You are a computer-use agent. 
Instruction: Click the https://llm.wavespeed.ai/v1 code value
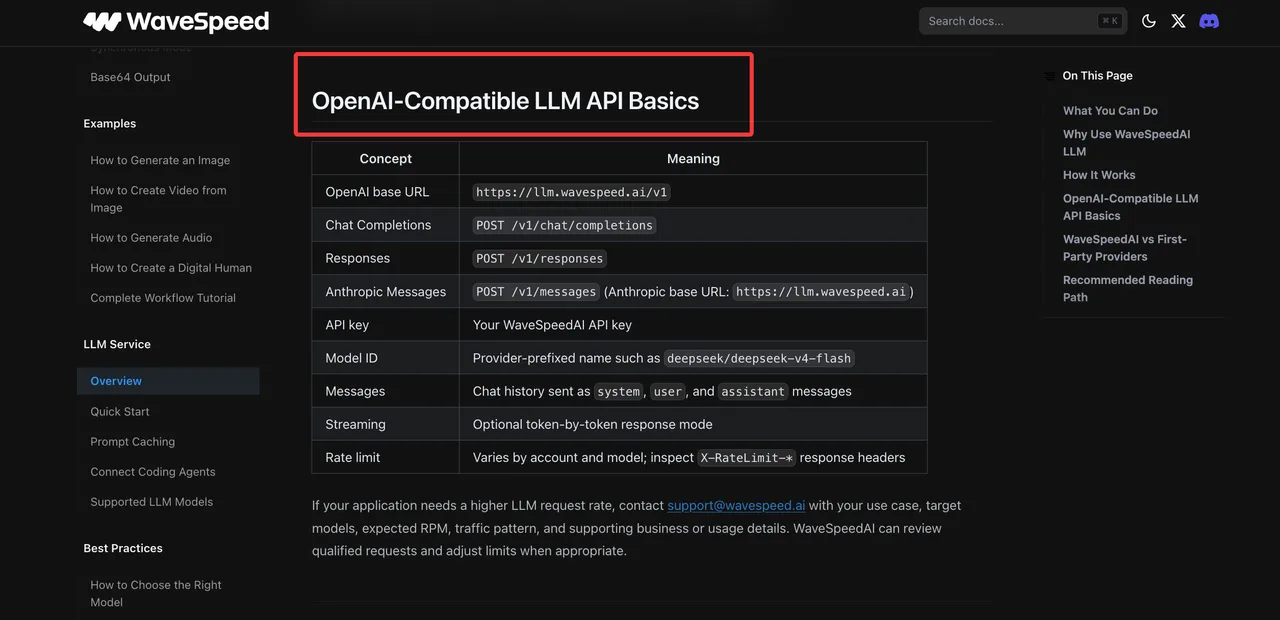click(x=571, y=192)
